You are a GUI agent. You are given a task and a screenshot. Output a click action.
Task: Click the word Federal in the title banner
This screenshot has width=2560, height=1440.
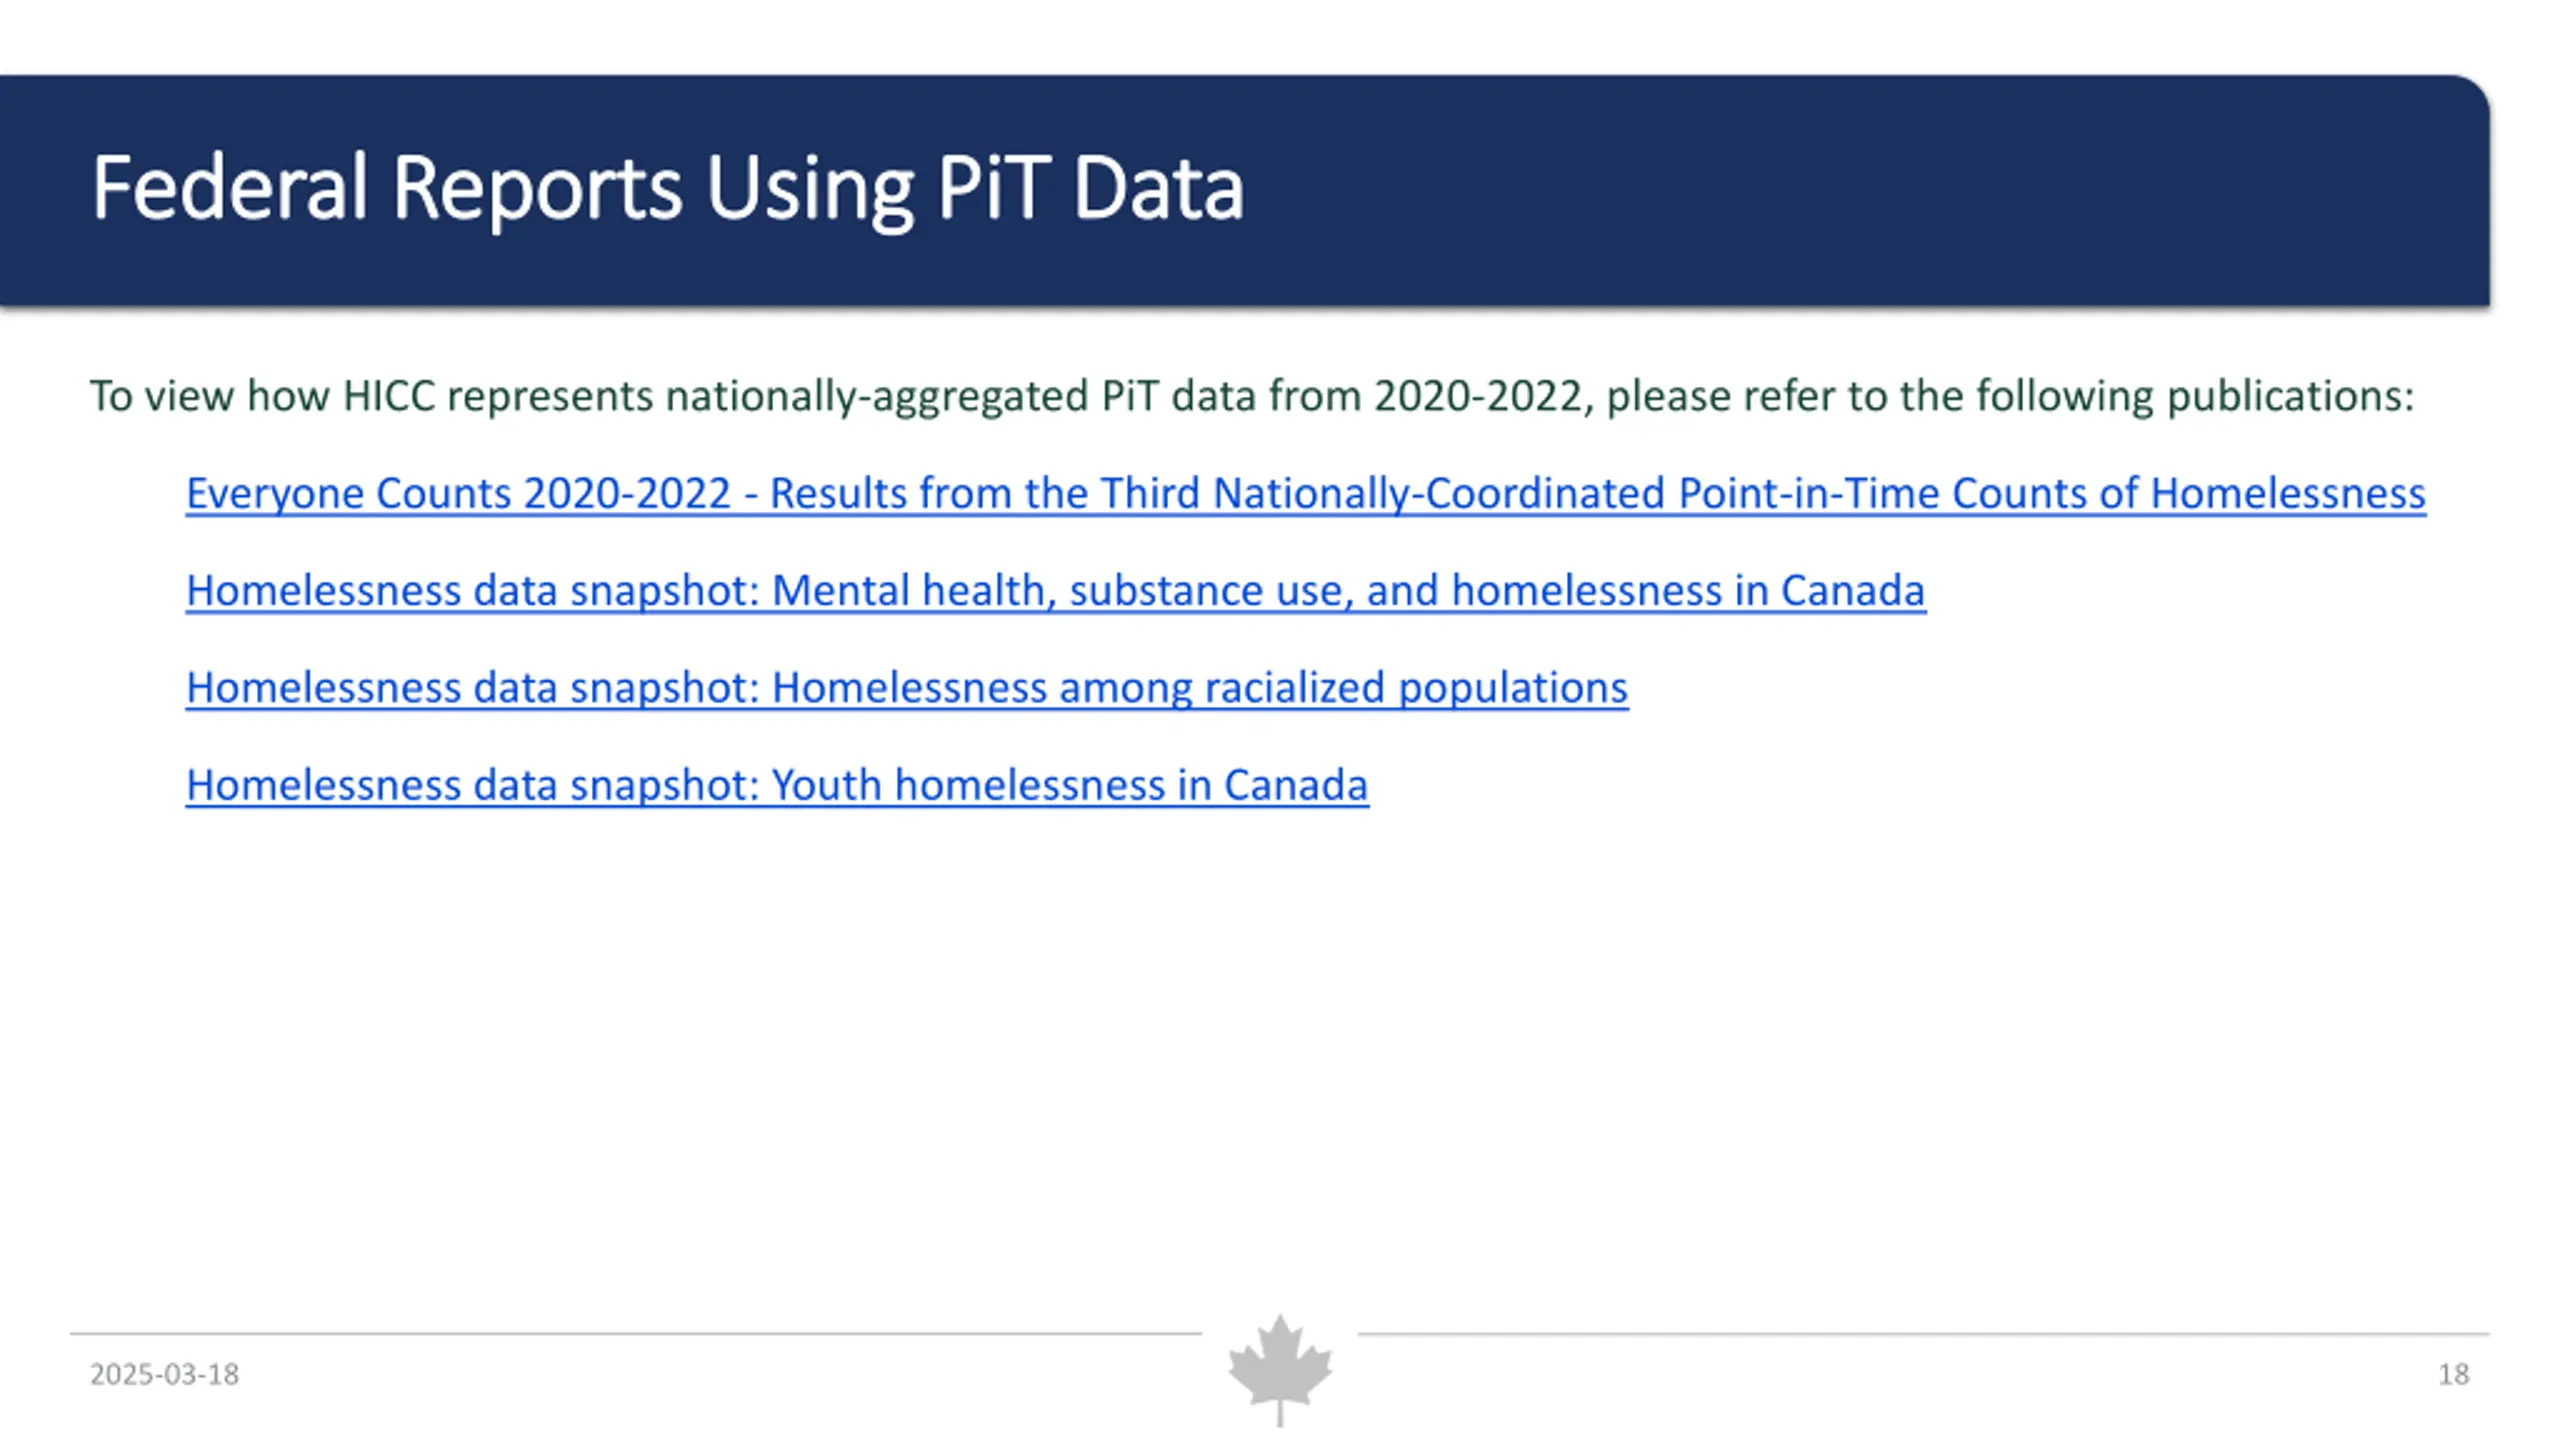pyautogui.click(x=229, y=188)
